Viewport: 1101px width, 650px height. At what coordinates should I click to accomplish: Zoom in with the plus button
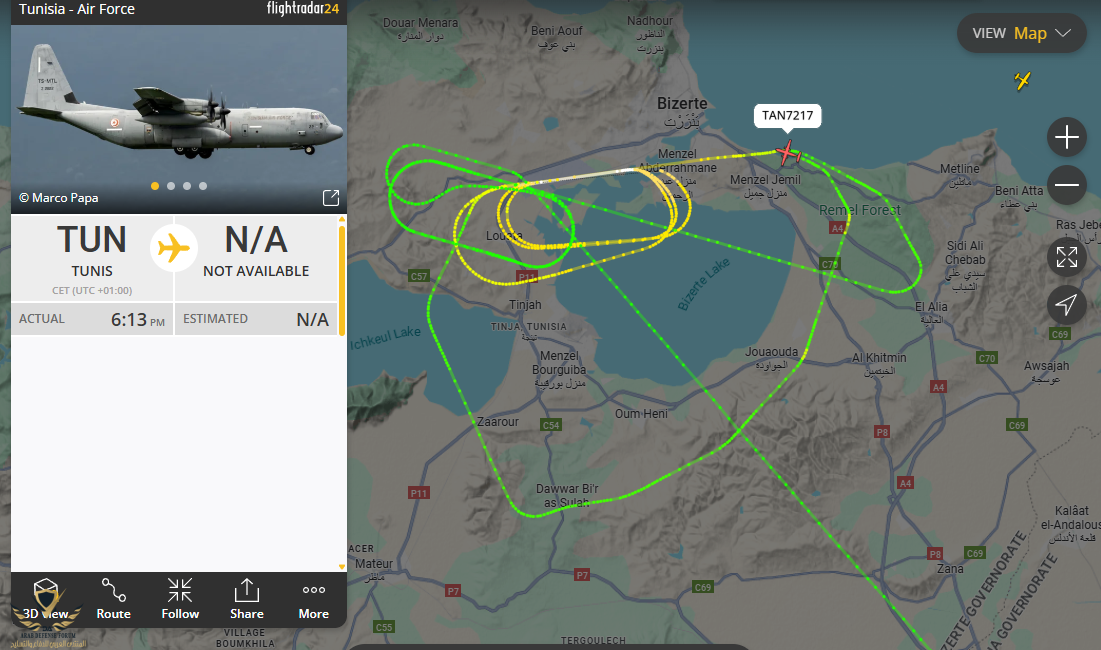[x=1067, y=137]
